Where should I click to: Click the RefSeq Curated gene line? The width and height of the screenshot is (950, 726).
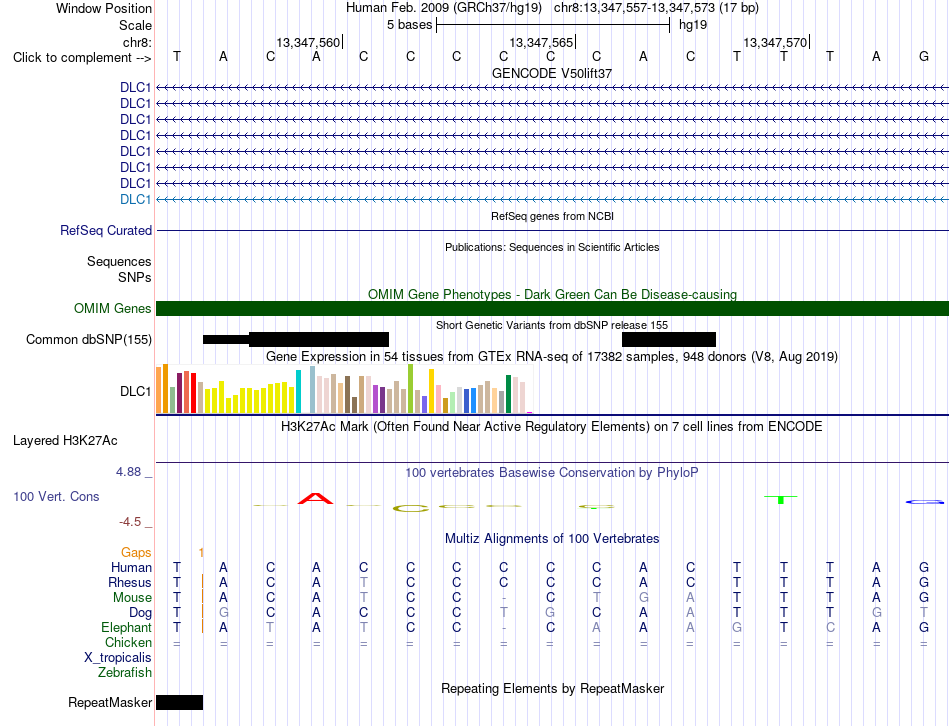tap(553, 230)
